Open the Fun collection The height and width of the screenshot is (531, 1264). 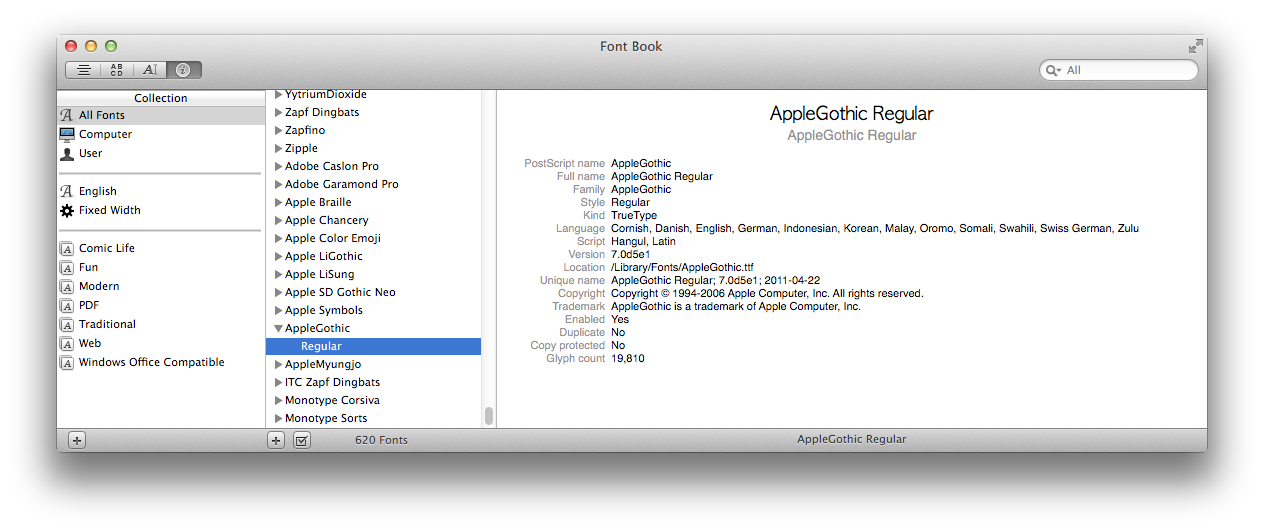coord(161,267)
